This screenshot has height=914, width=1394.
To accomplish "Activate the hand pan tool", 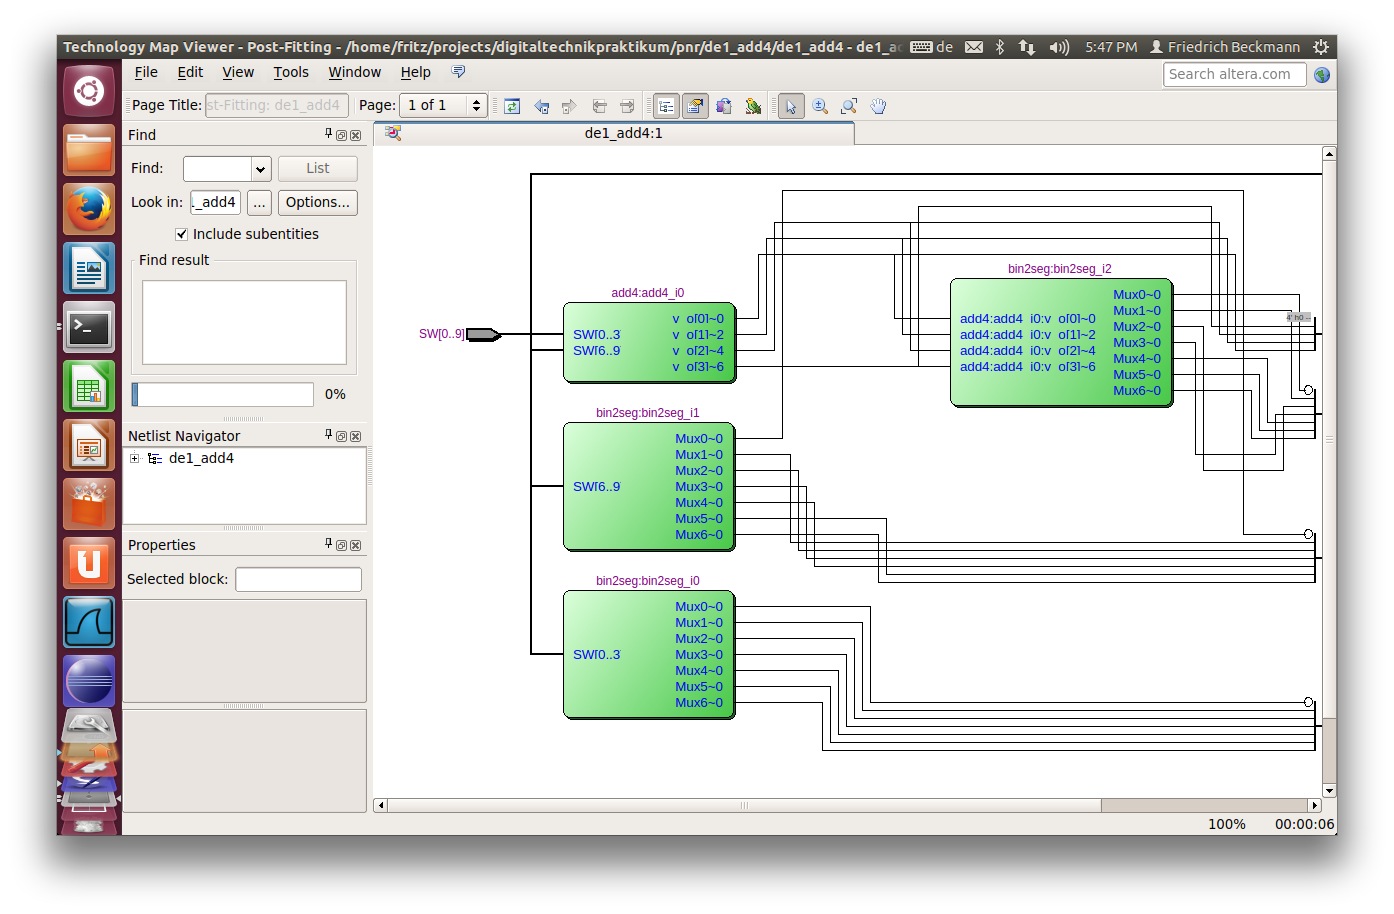I will [x=878, y=106].
